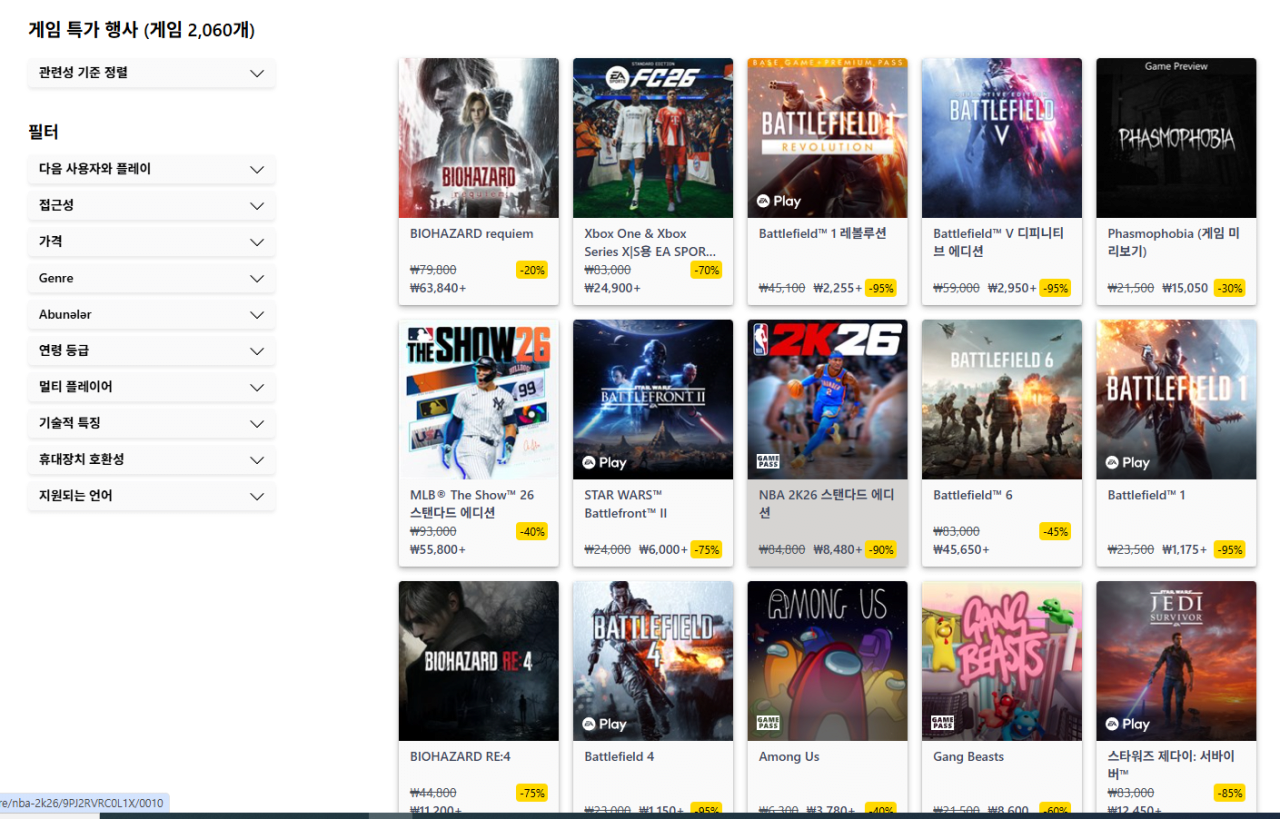The image size is (1280, 819).
Task: Open the MLB The Show 26 cover image
Action: pos(479,400)
